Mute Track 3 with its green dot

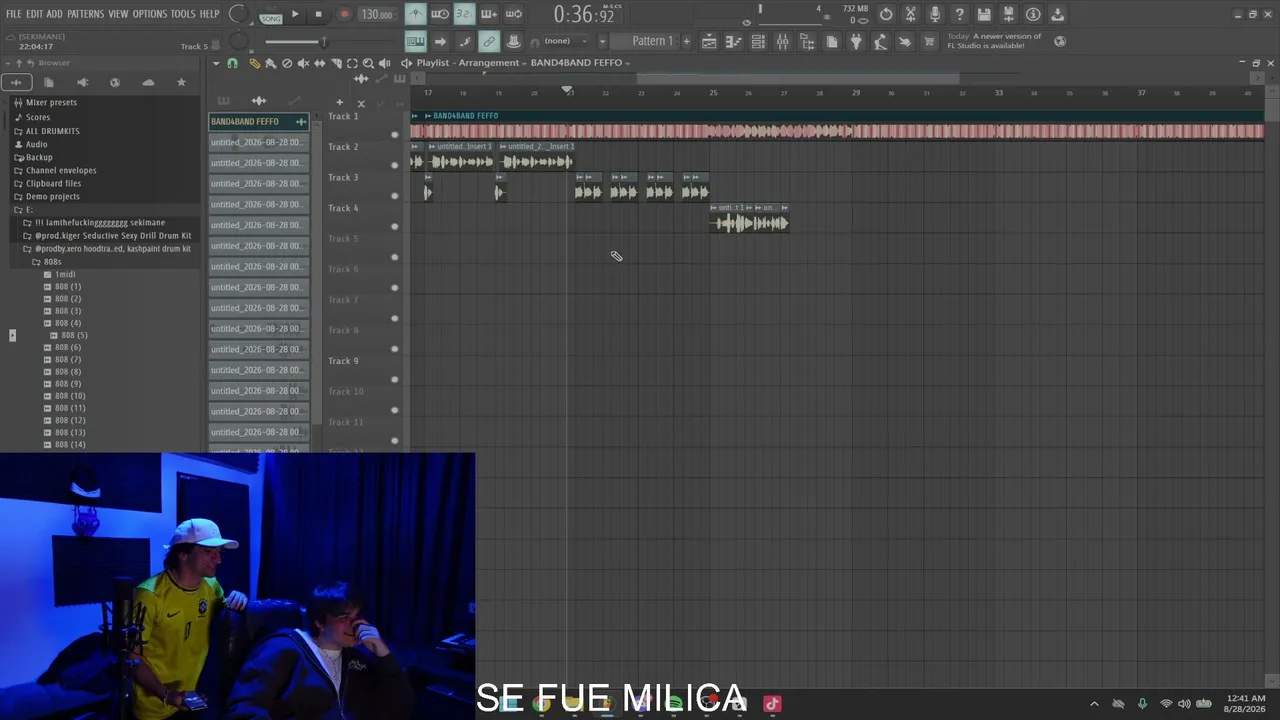(395, 195)
